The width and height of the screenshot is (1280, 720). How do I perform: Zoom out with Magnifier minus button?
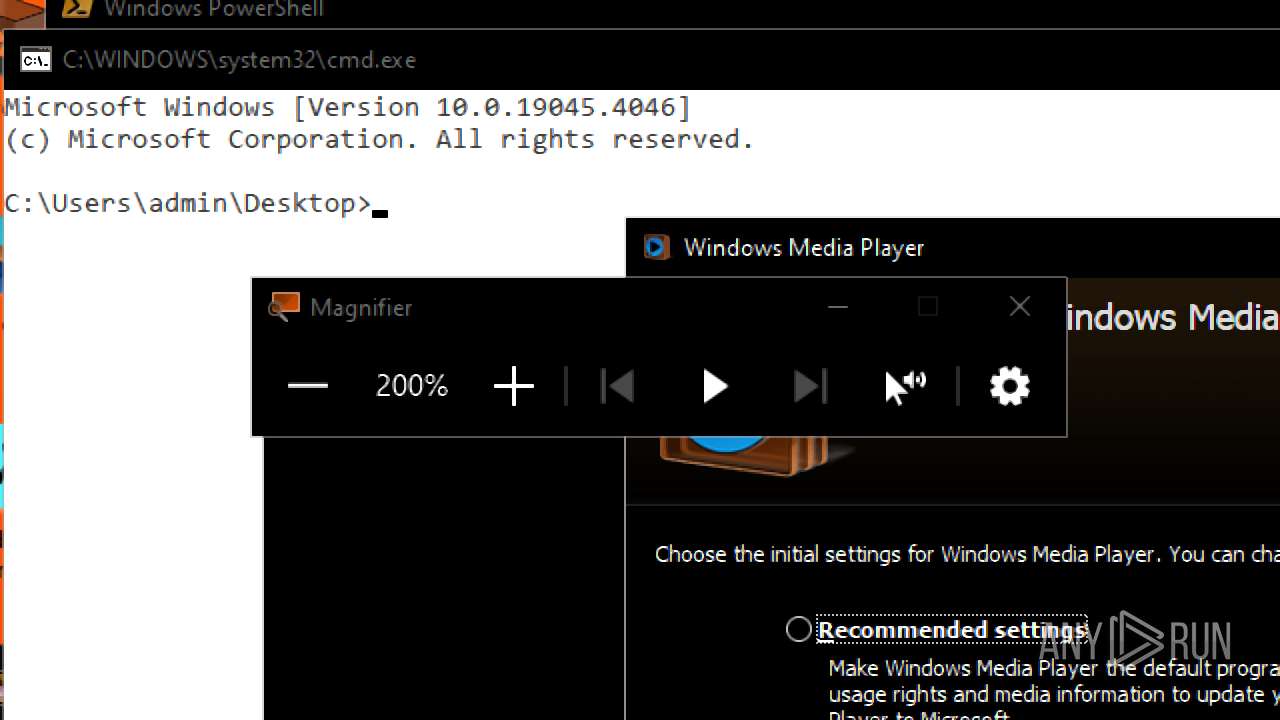[308, 386]
